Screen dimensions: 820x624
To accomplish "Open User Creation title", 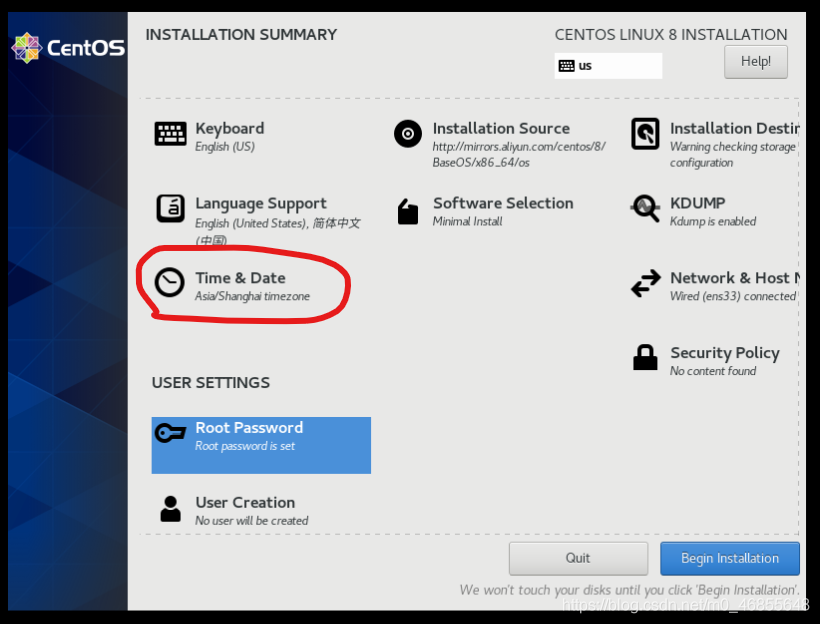I will [245, 502].
